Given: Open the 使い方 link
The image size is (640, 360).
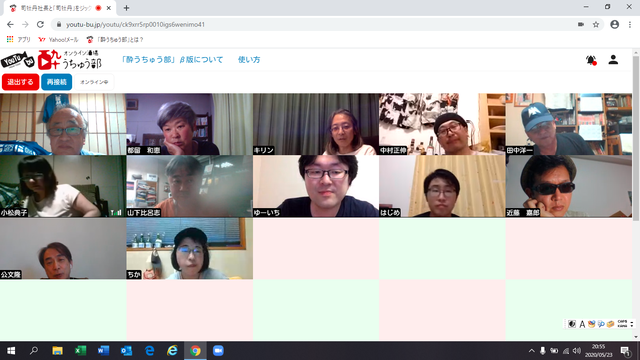Looking at the screenshot, I should click(x=249, y=60).
